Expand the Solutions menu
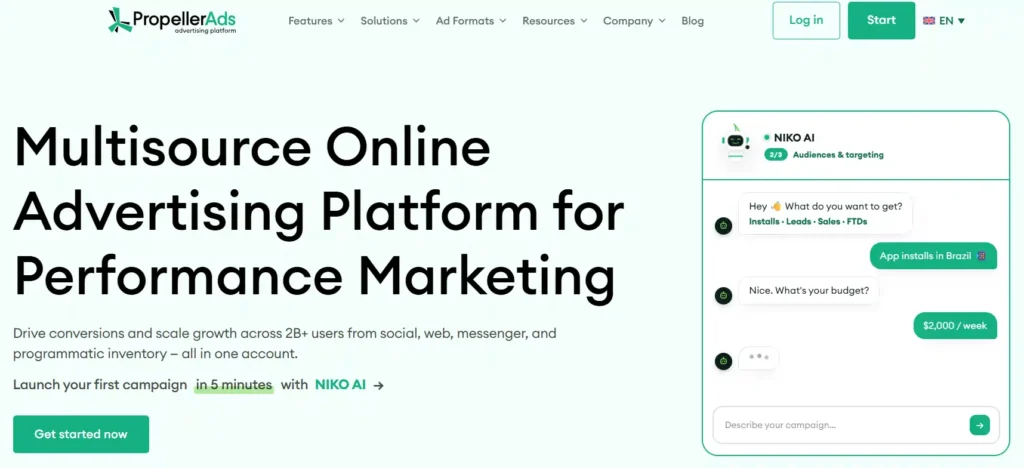 pos(390,21)
